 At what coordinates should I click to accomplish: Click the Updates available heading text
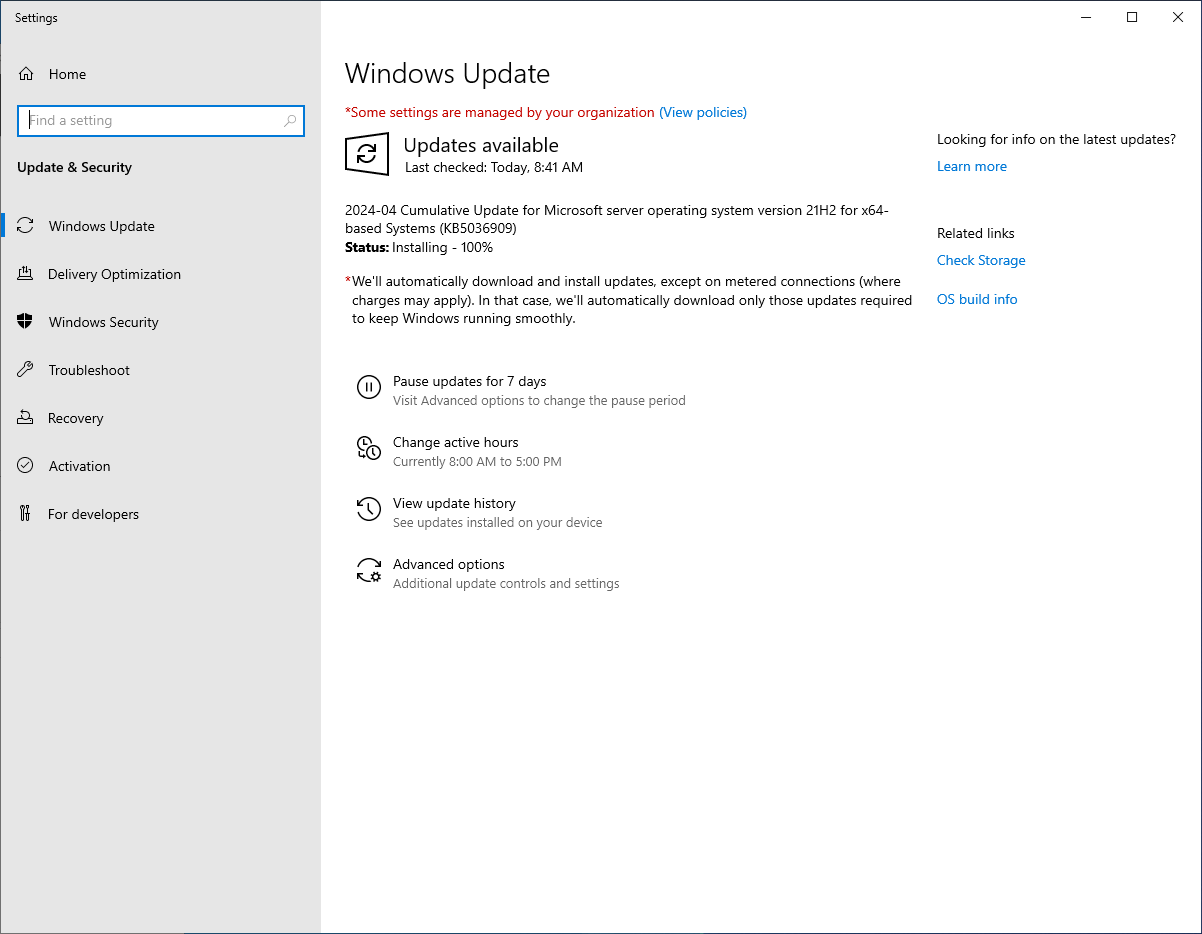click(481, 145)
